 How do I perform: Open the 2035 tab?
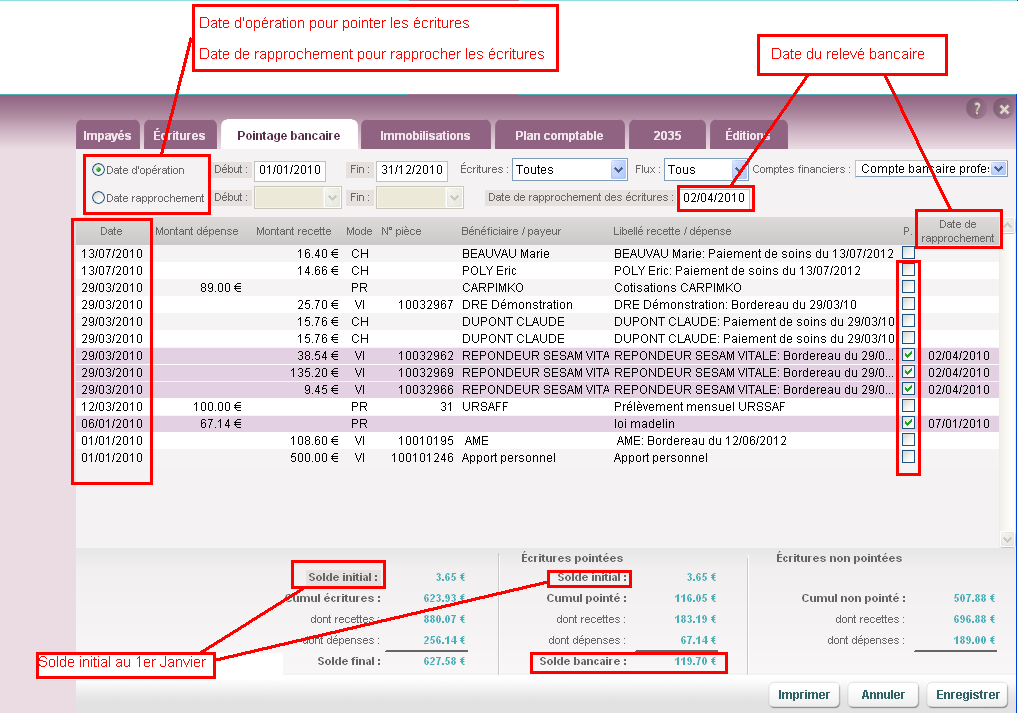coord(667,136)
